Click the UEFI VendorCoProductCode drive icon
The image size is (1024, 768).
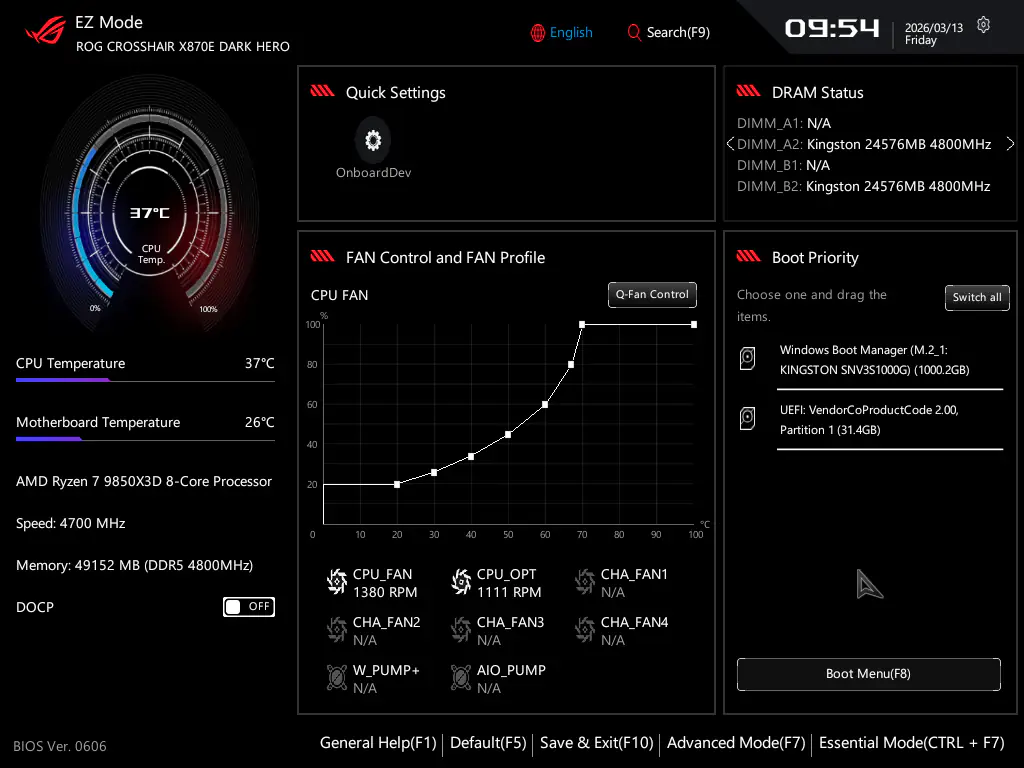pos(748,419)
